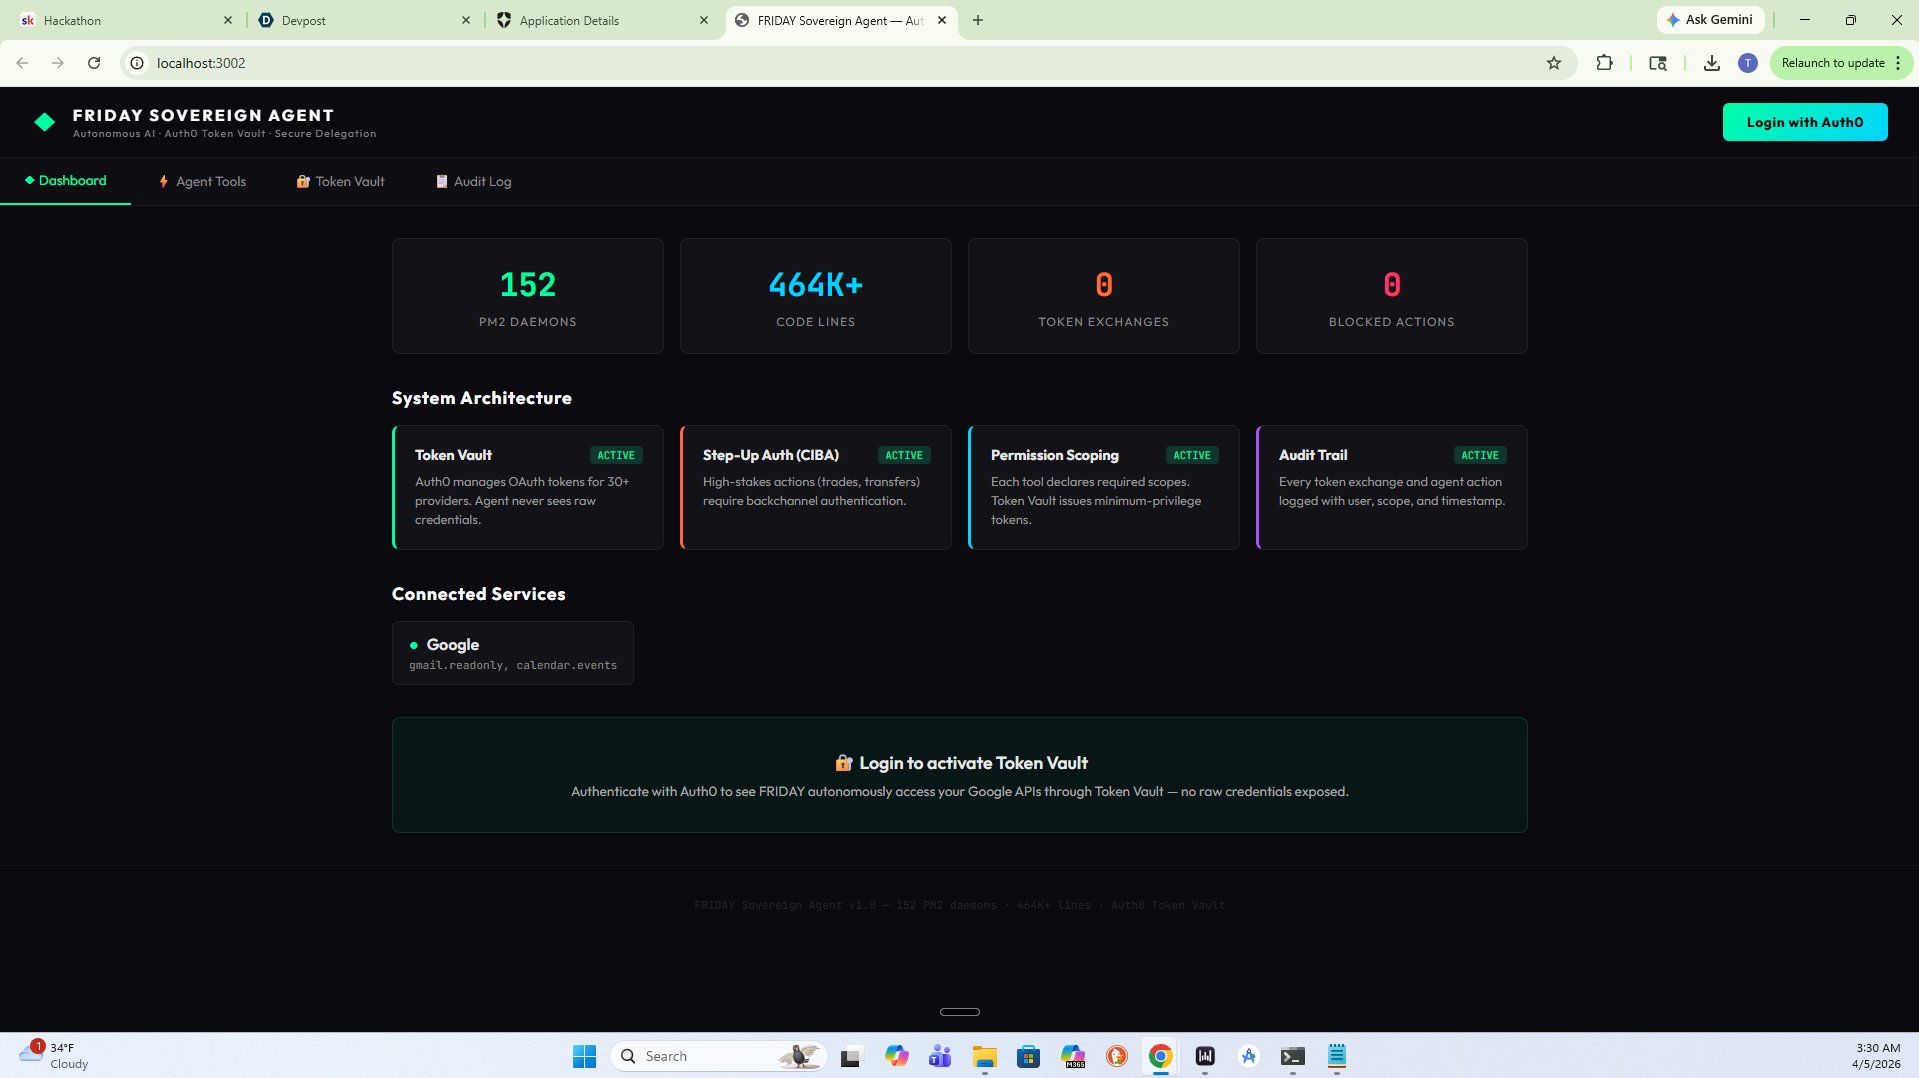The width and height of the screenshot is (1919, 1078).
Task: Click the Login to activate Token Vault banner
Action: click(x=959, y=775)
